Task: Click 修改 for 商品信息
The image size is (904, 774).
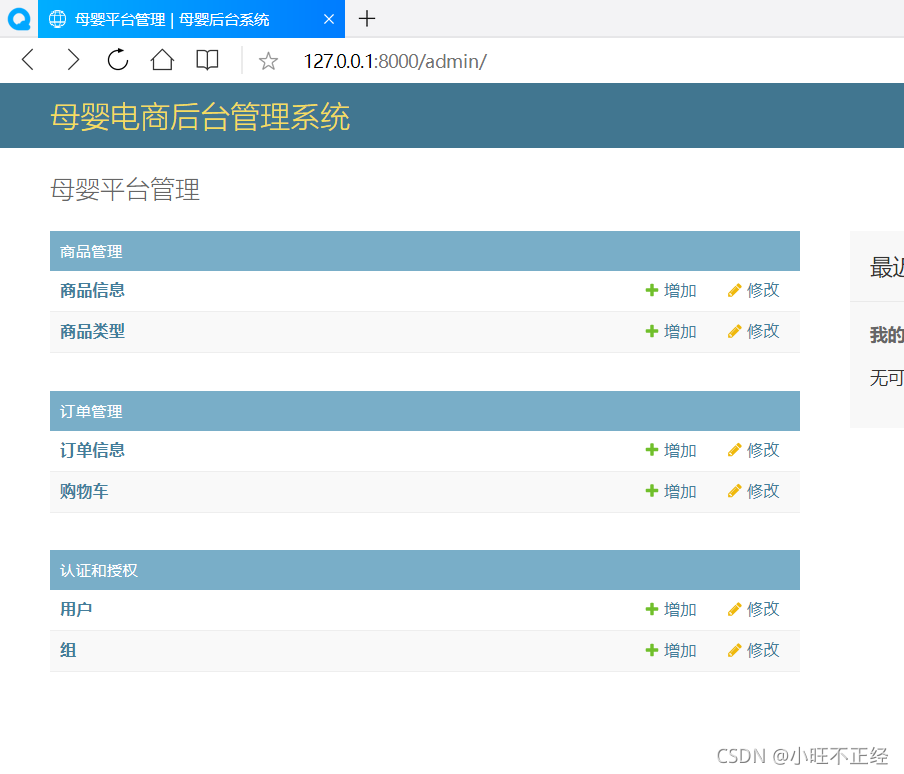Action: (x=754, y=290)
